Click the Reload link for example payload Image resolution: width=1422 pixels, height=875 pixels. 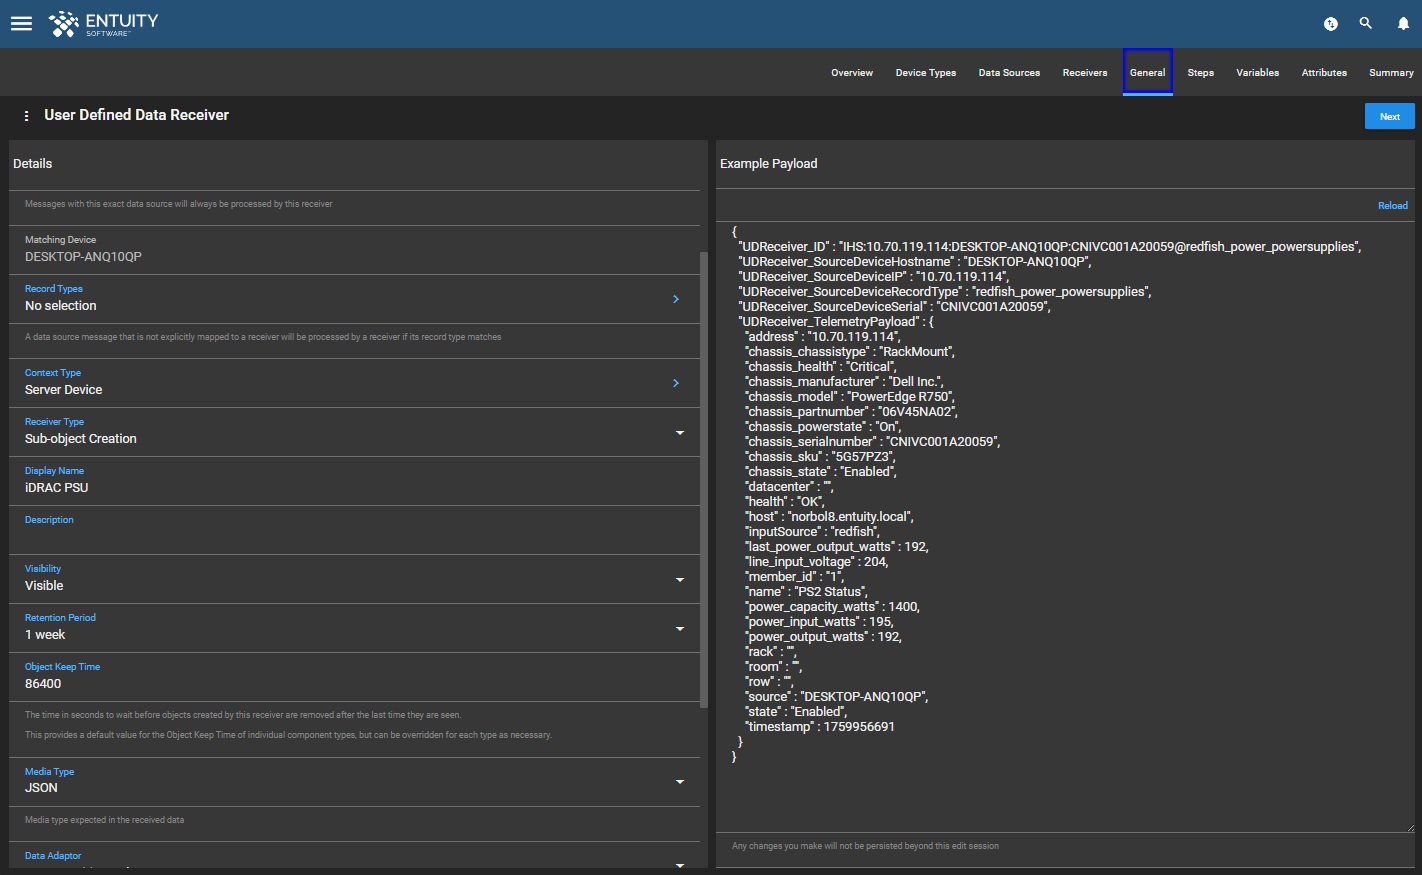point(1392,206)
